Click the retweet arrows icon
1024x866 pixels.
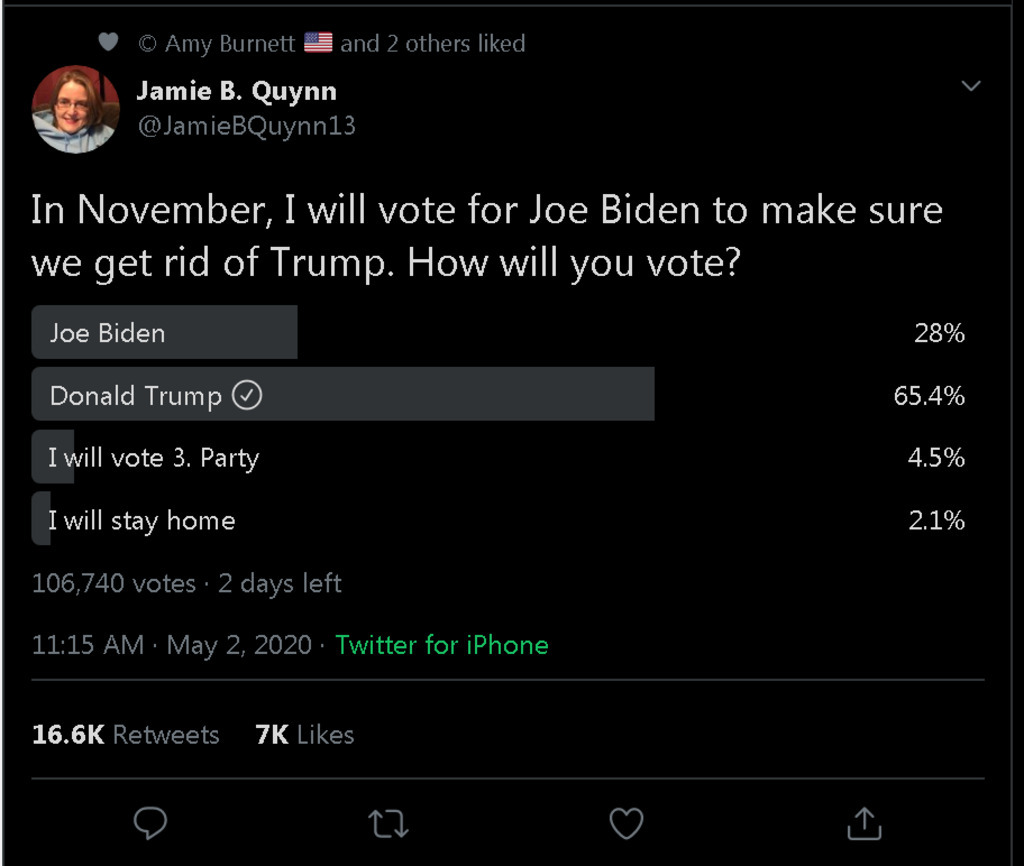[388, 823]
